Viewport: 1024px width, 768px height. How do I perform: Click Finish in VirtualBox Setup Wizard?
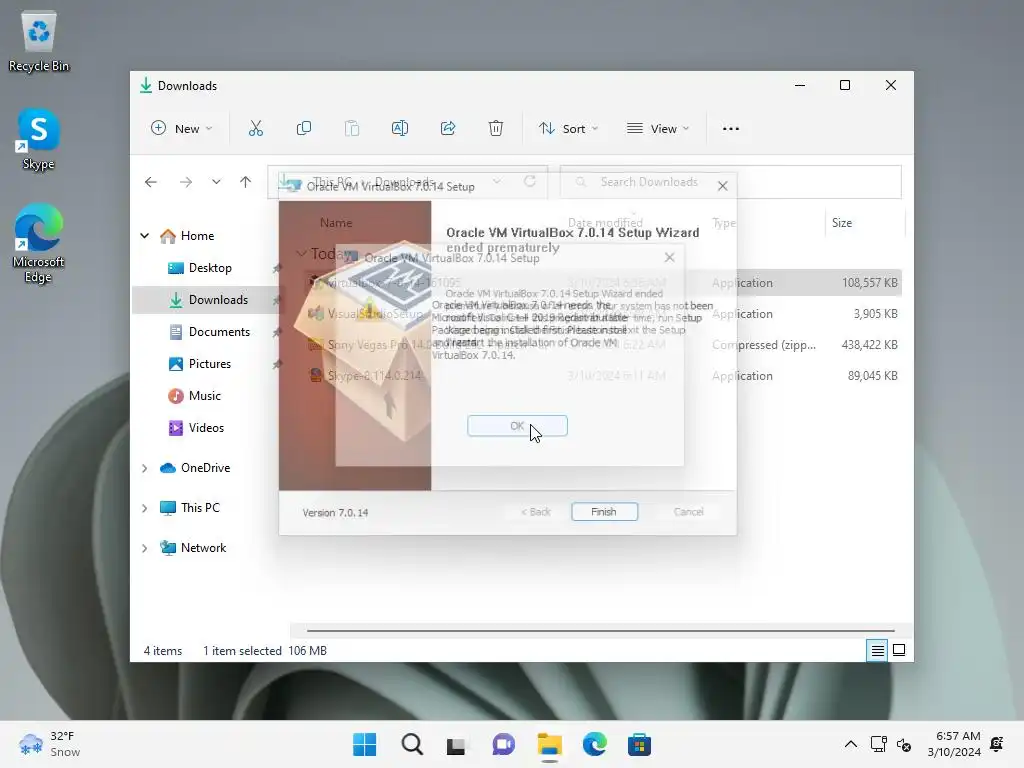[x=604, y=512]
